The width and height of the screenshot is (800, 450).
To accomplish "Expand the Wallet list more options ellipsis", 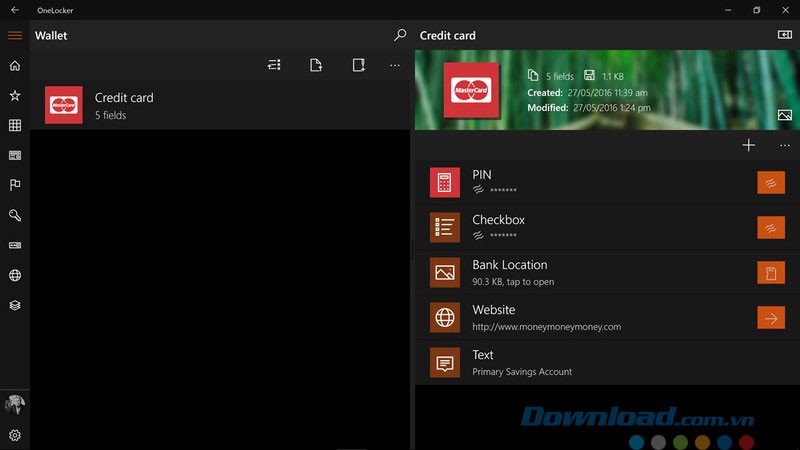I will [x=395, y=65].
